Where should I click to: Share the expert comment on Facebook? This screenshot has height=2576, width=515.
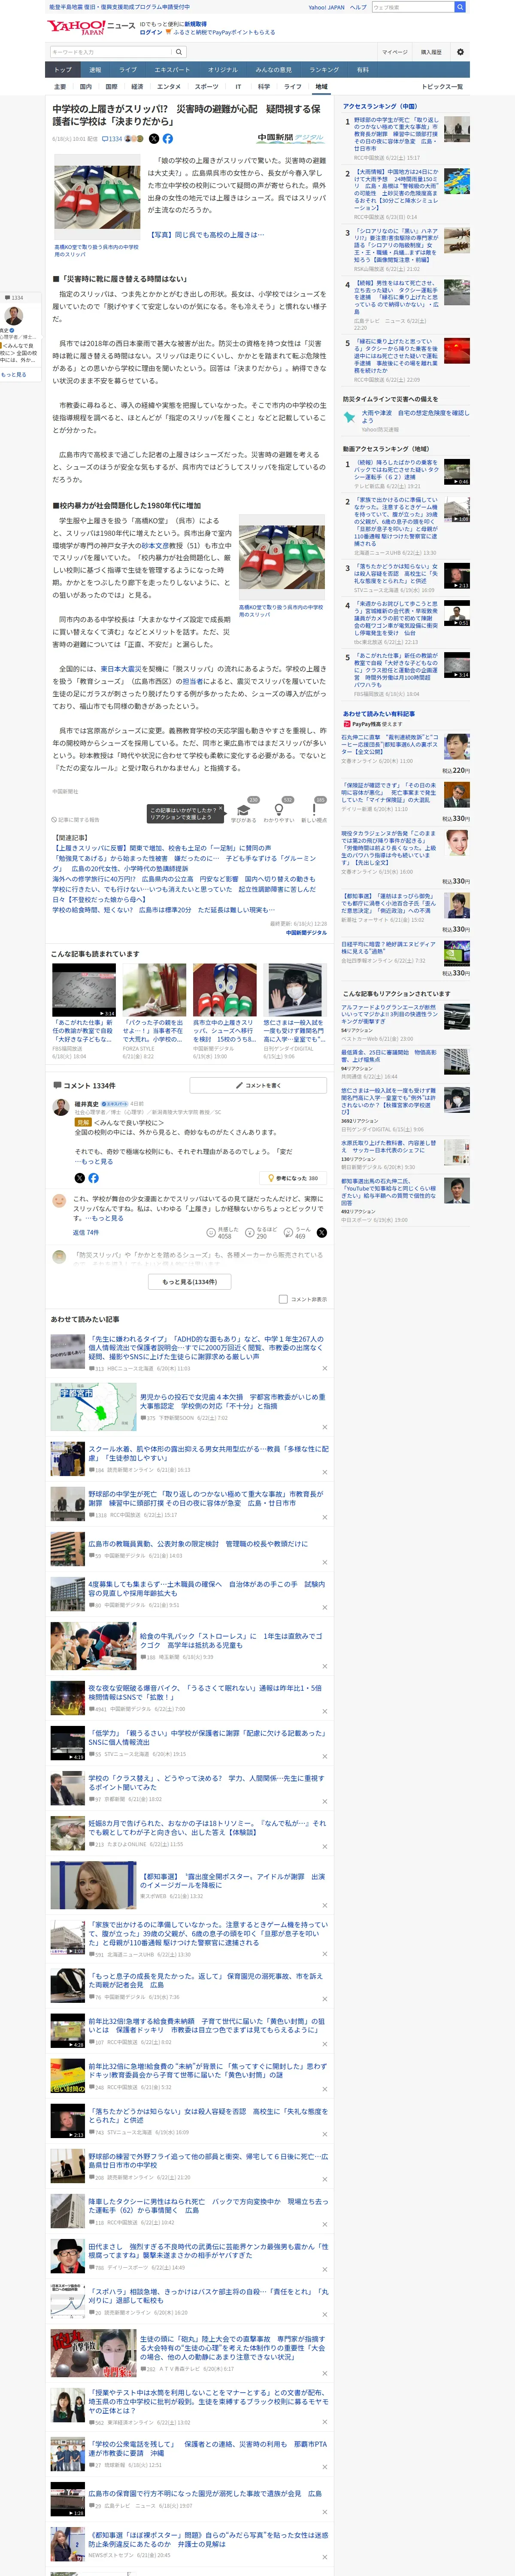pyautogui.click(x=93, y=1178)
